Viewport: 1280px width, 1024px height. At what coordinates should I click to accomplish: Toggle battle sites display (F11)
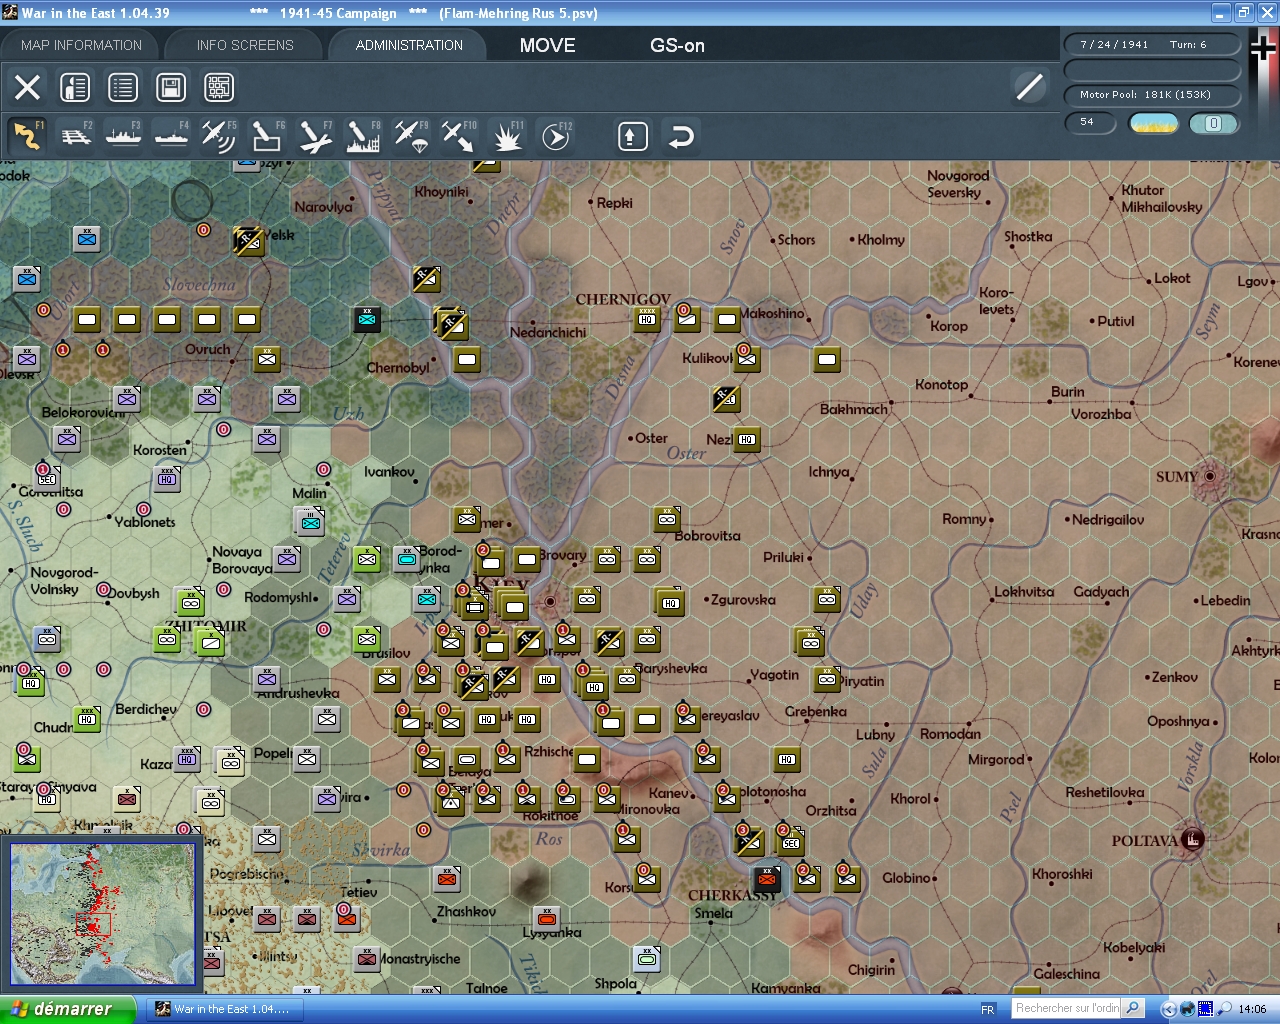pyautogui.click(x=507, y=136)
